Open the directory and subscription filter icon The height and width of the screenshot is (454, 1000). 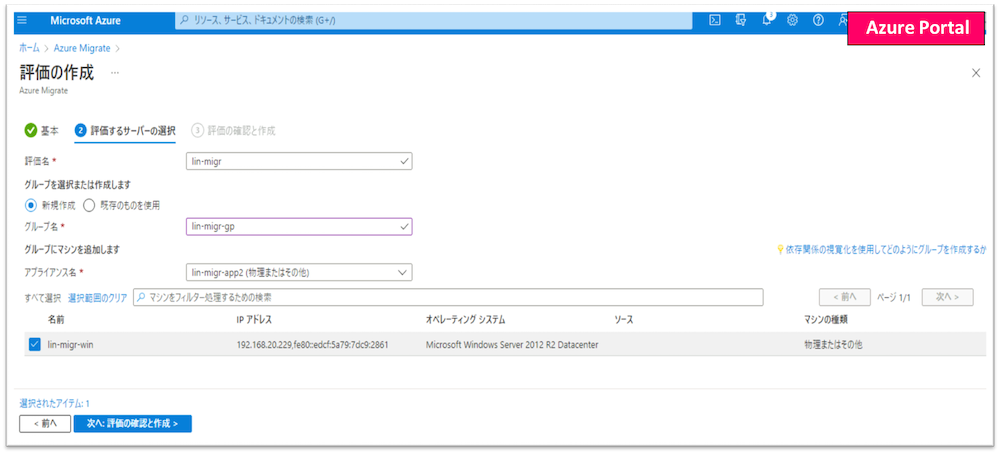tap(741, 20)
